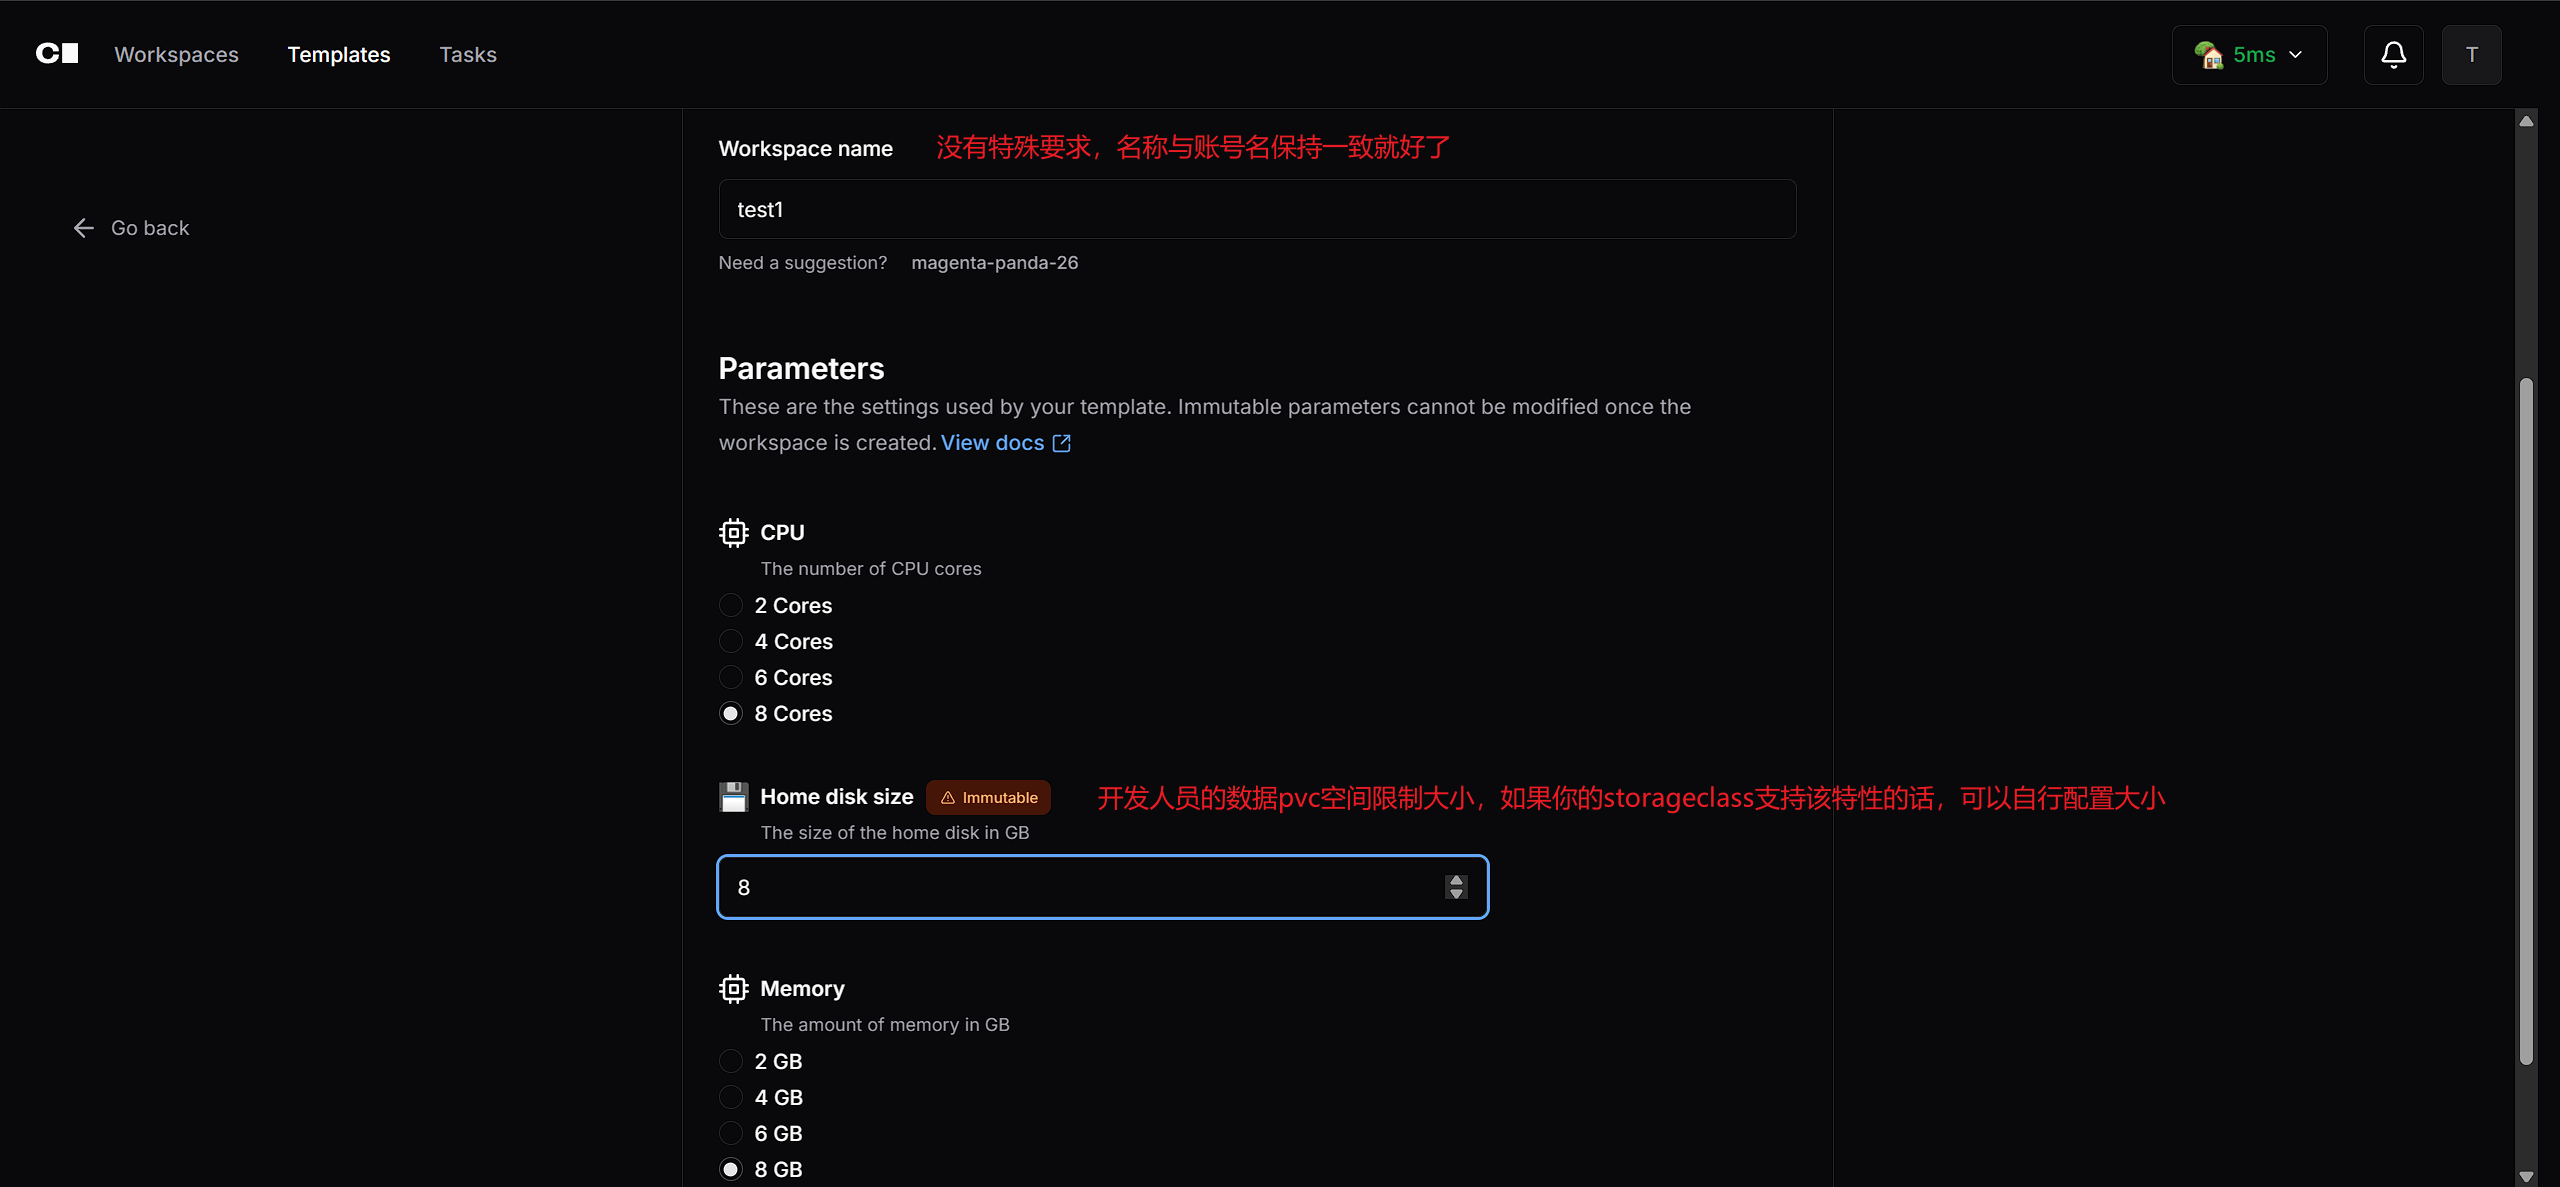Image resolution: width=2560 pixels, height=1187 pixels.
Task: Use the magenta-panda-26 name suggestion
Action: [x=994, y=263]
